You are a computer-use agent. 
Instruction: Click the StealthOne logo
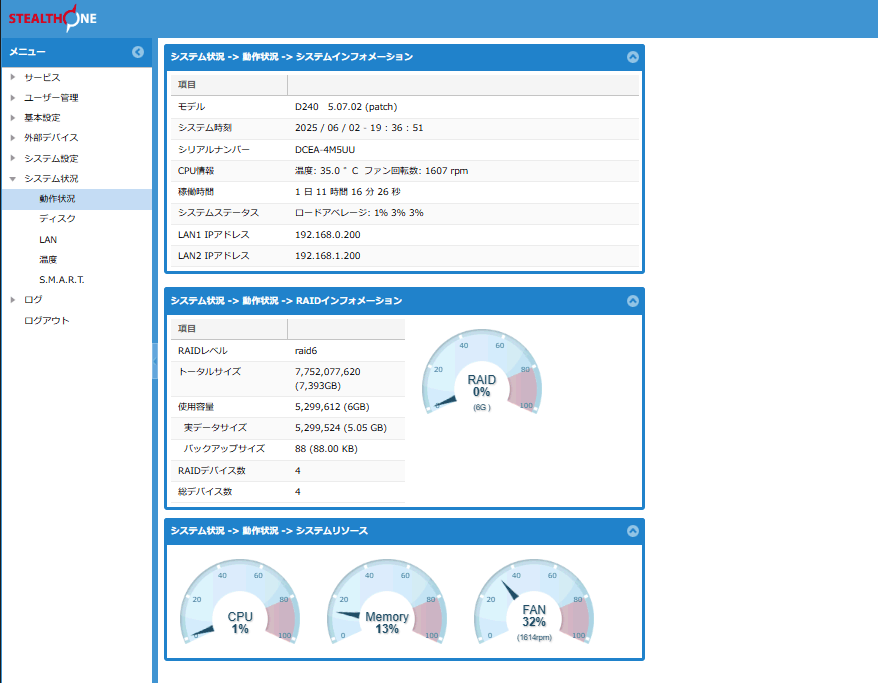(x=53, y=18)
